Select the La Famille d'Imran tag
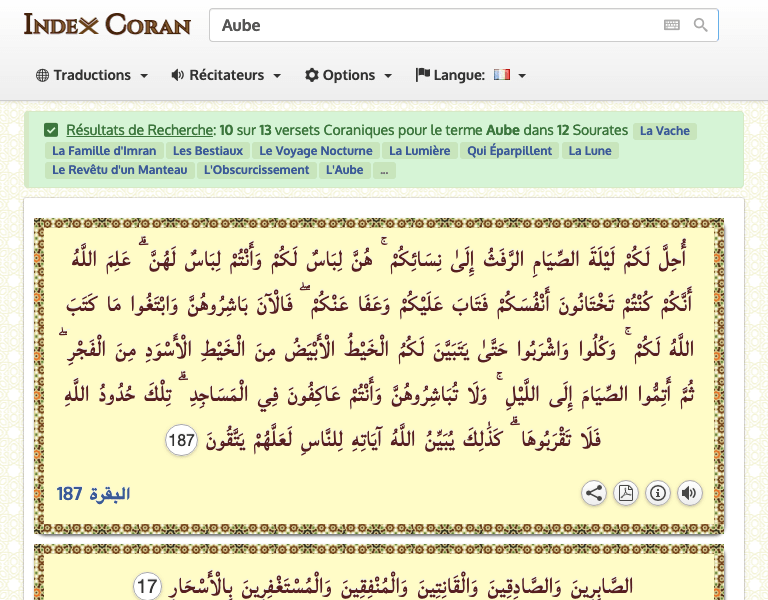The image size is (768, 600). click(x=105, y=151)
